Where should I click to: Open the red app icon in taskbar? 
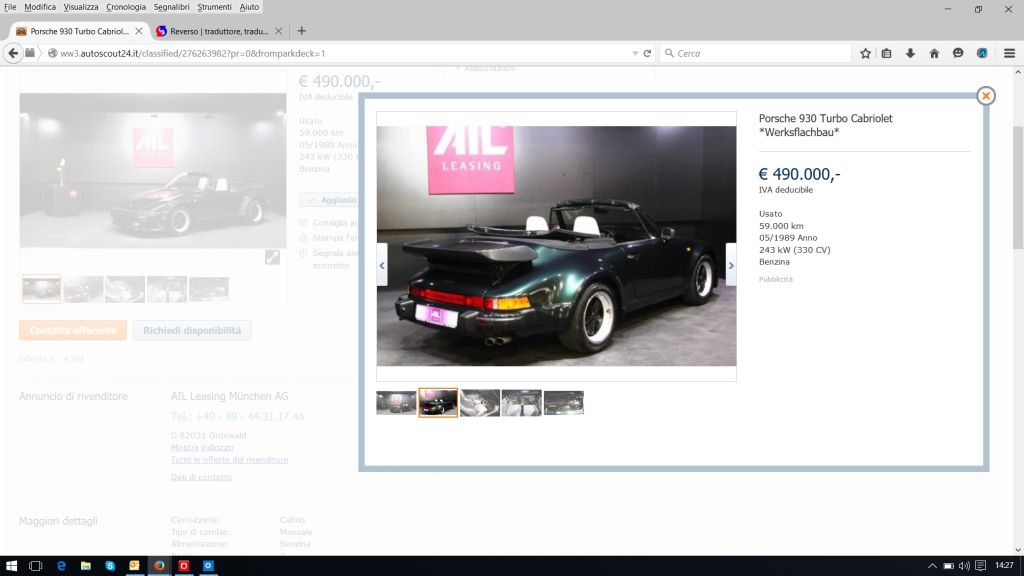pos(184,566)
